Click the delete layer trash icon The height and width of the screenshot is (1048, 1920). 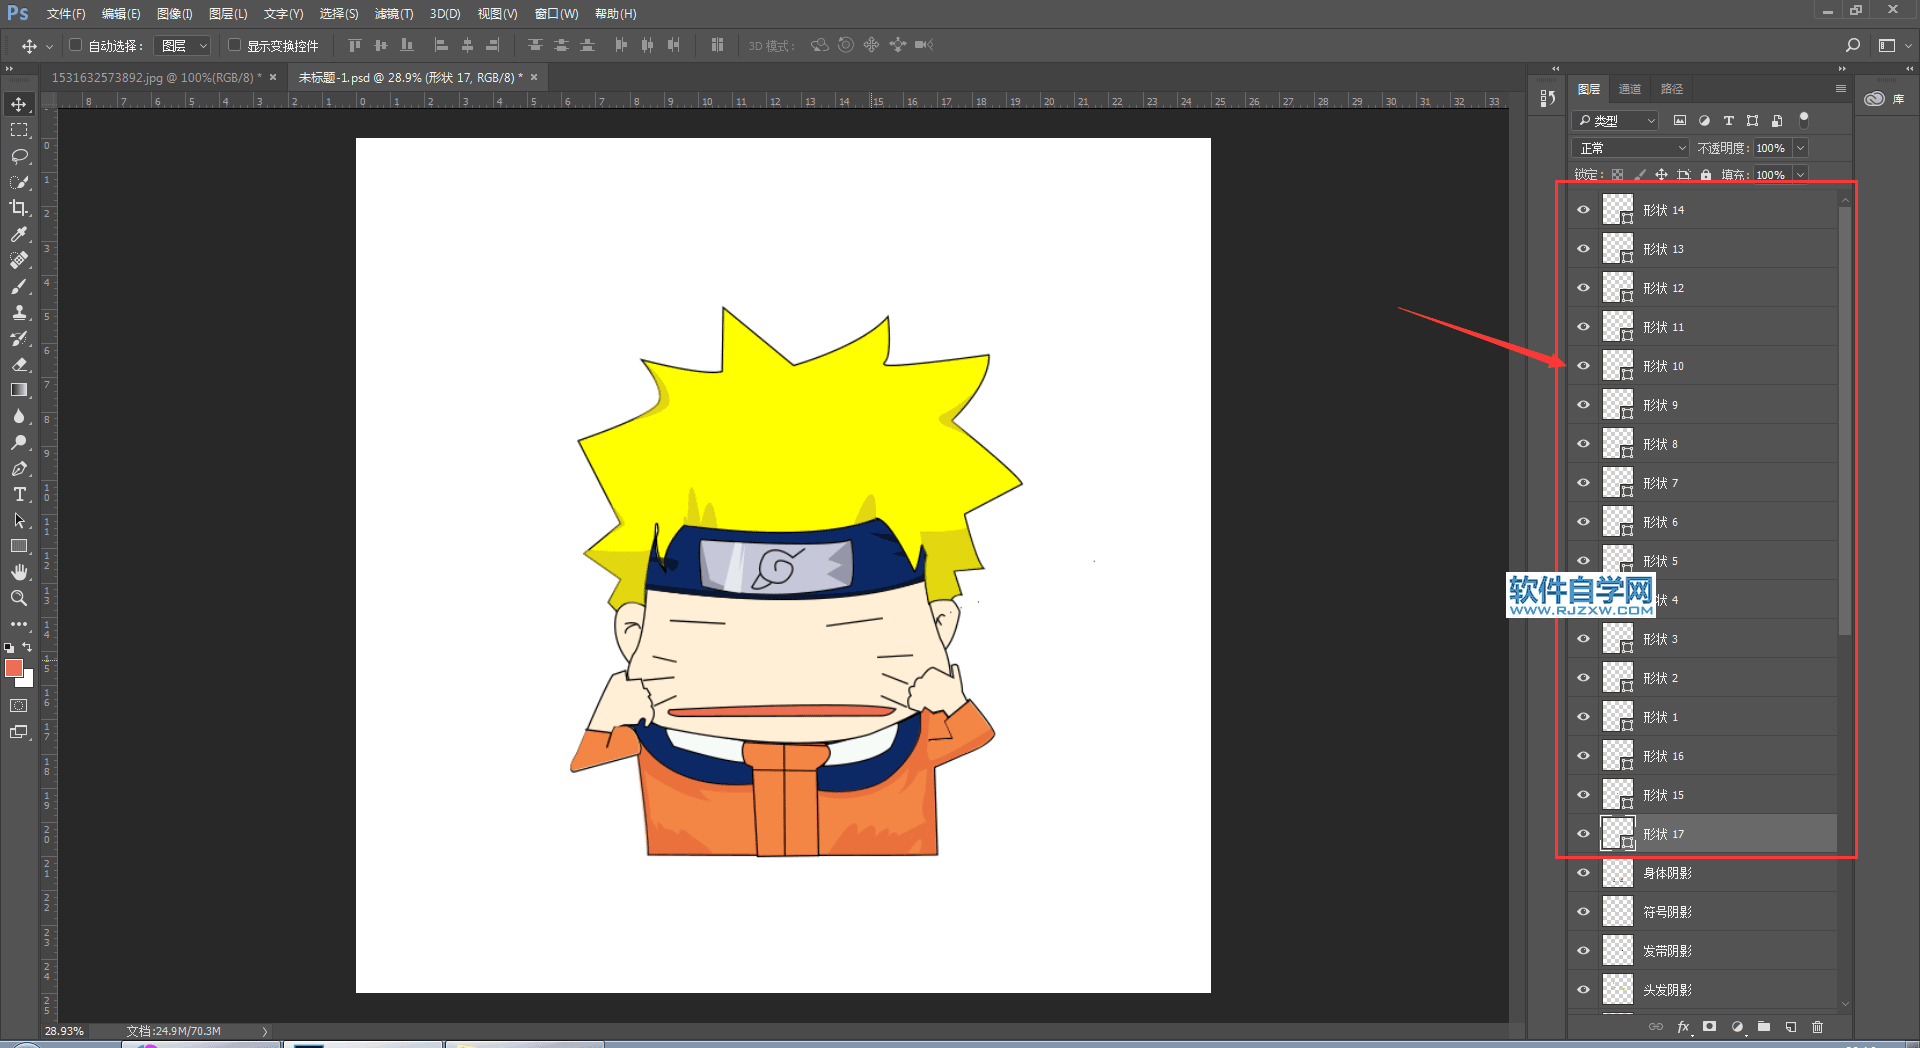1817,1027
